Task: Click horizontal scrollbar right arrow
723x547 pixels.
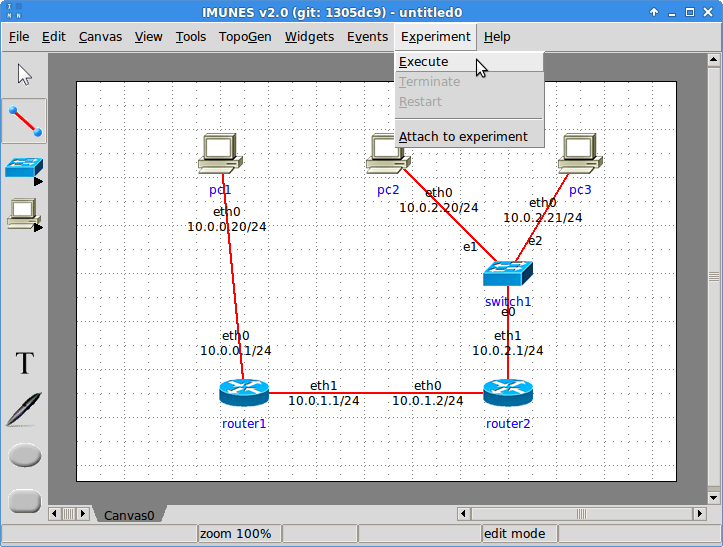Action: (700, 513)
